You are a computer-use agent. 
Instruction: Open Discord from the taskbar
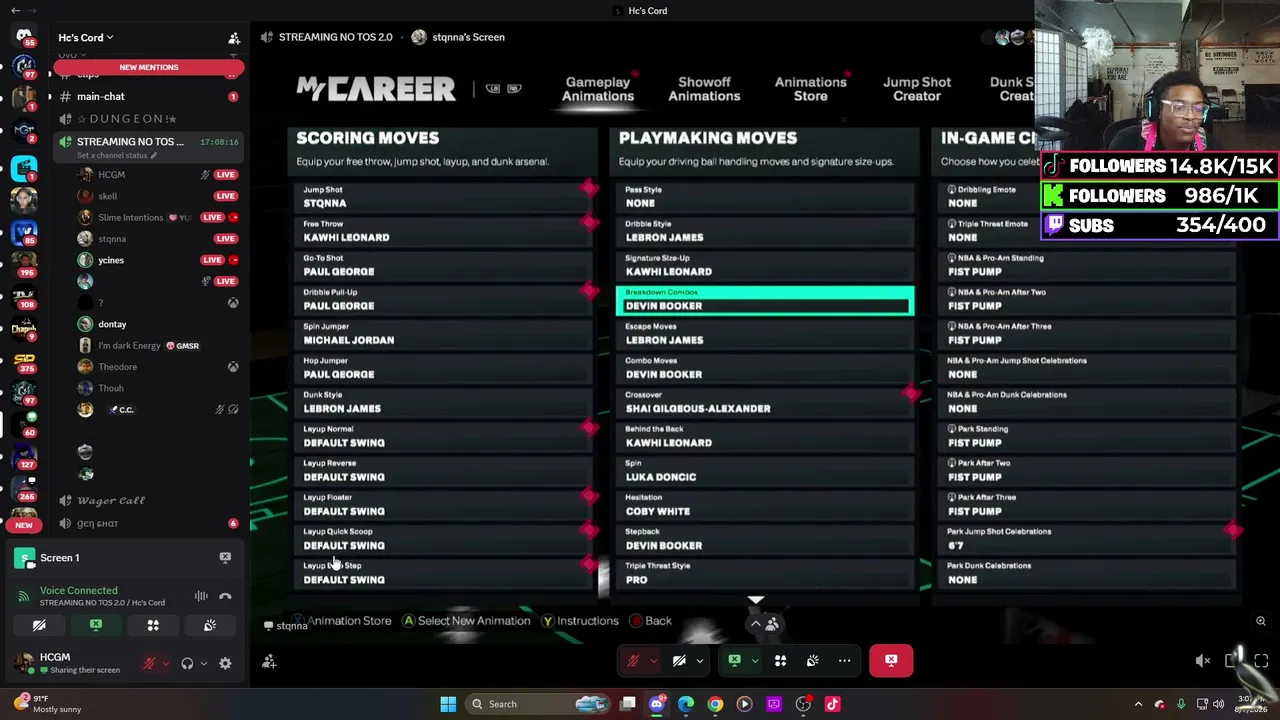pyautogui.click(x=657, y=704)
